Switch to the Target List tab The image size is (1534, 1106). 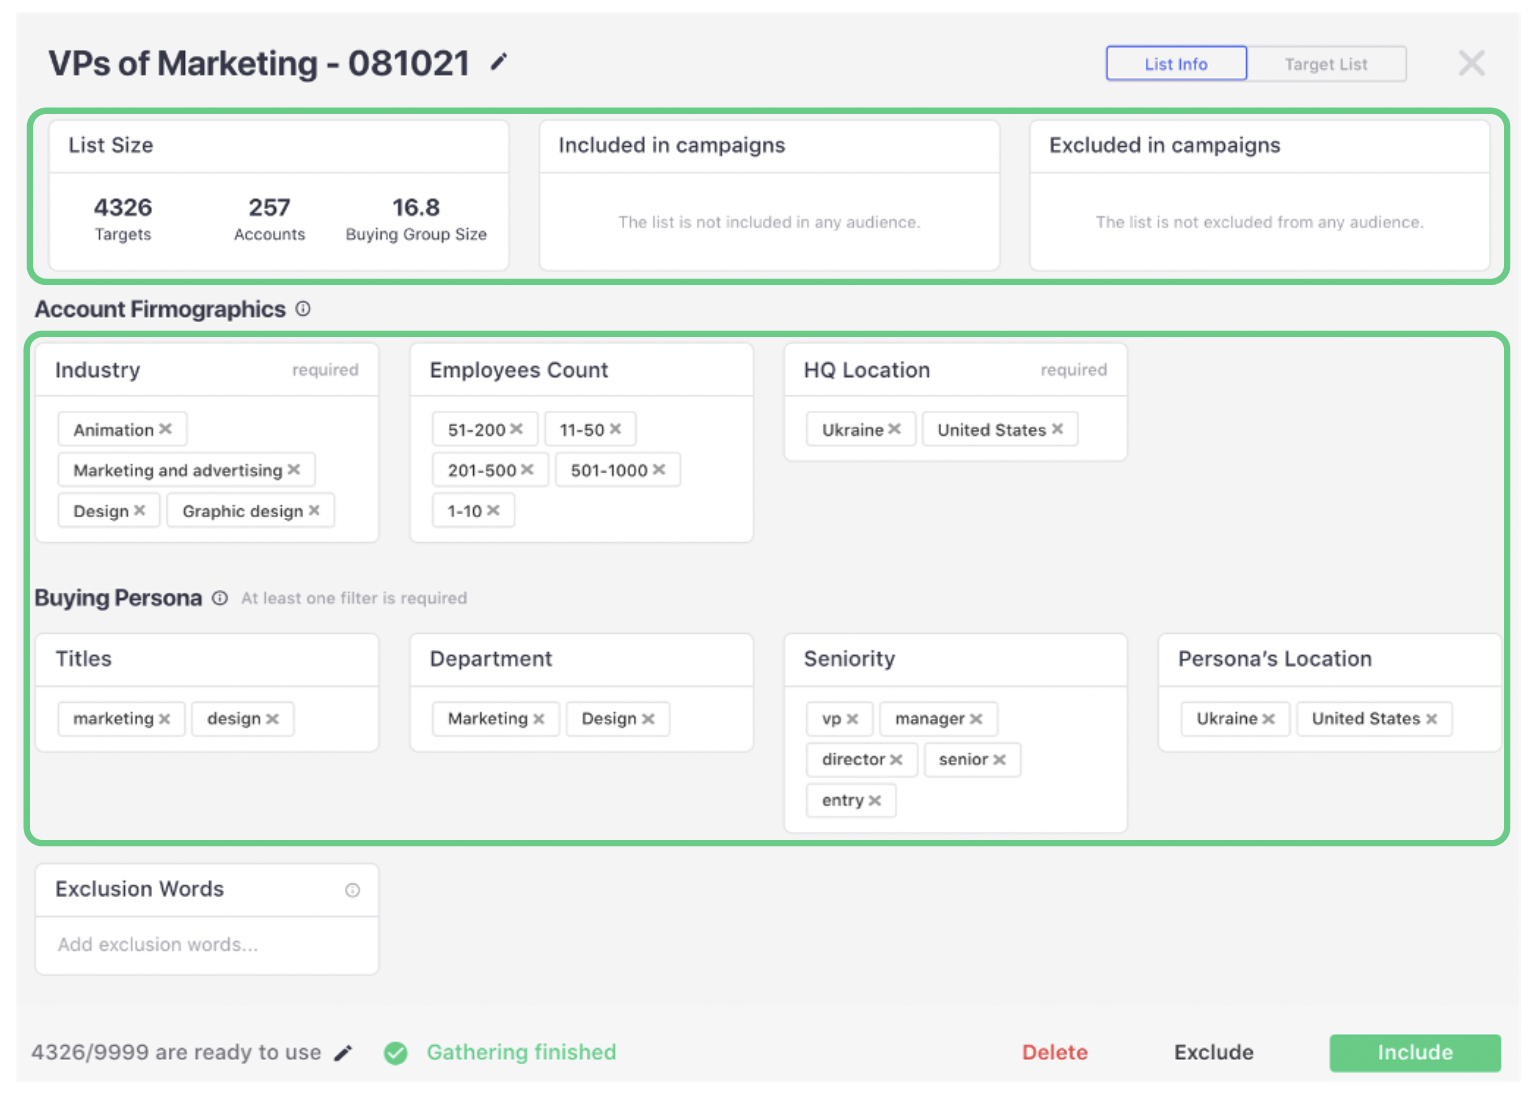tap(1326, 63)
